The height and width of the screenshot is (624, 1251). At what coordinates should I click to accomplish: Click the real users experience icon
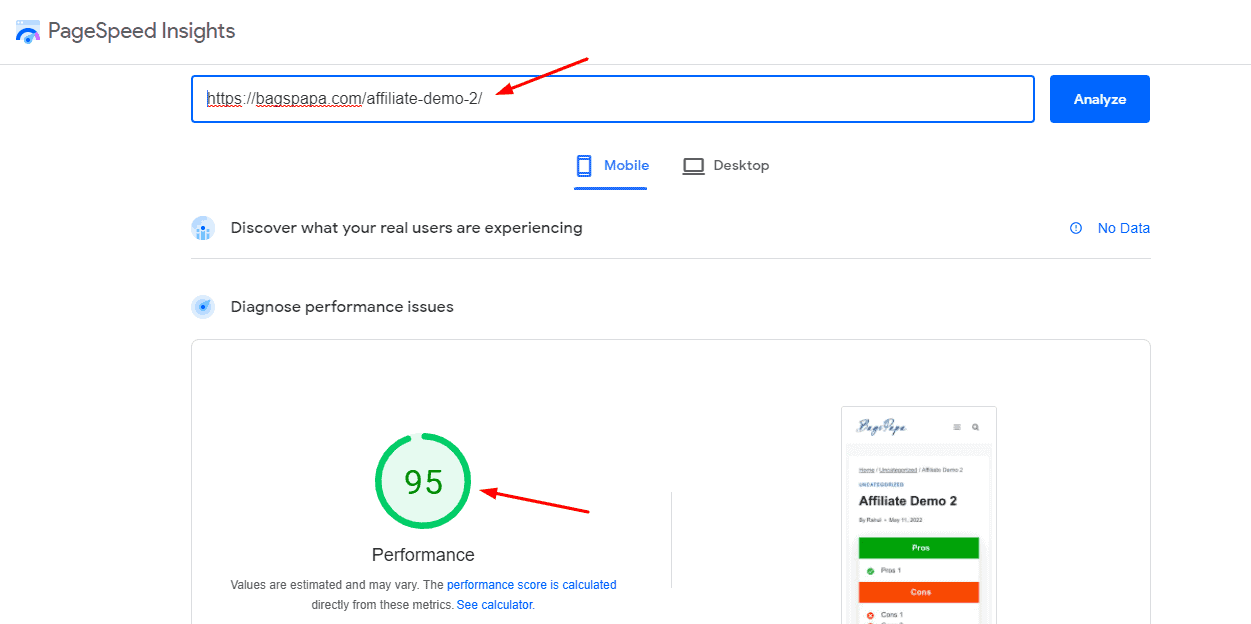tap(203, 228)
